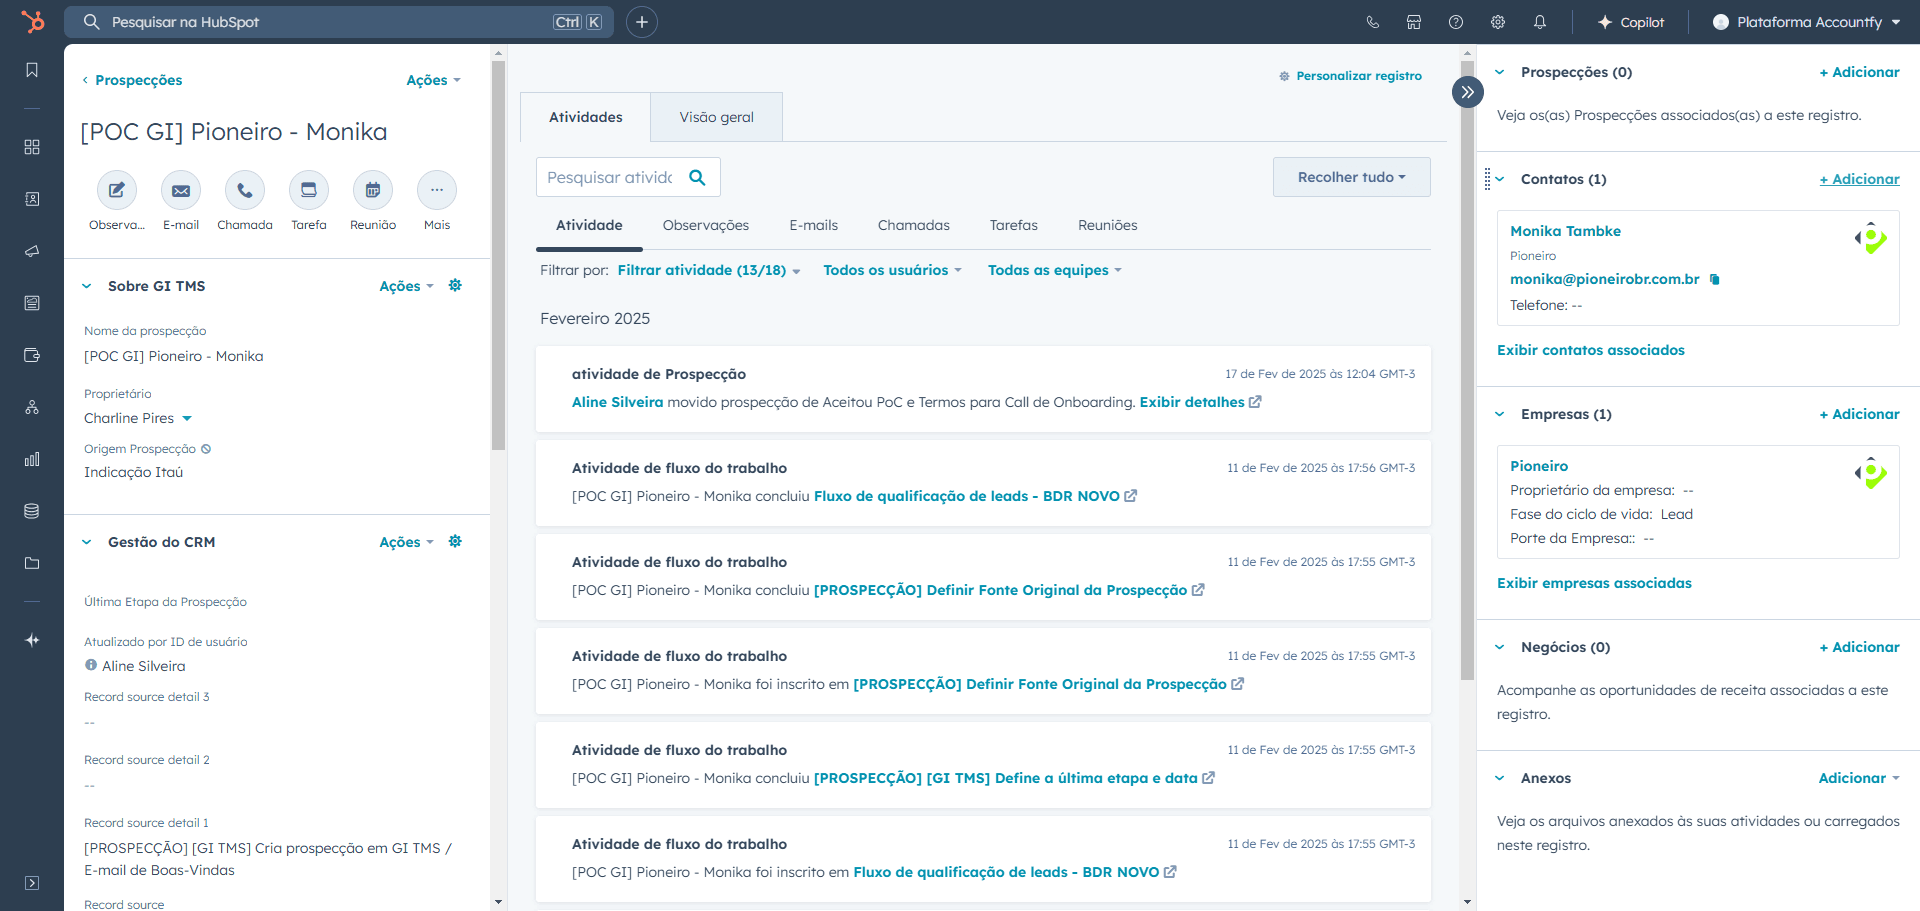The height and width of the screenshot is (911, 1920).
Task: Collapse the Negócios (0) card
Action: click(1500, 647)
